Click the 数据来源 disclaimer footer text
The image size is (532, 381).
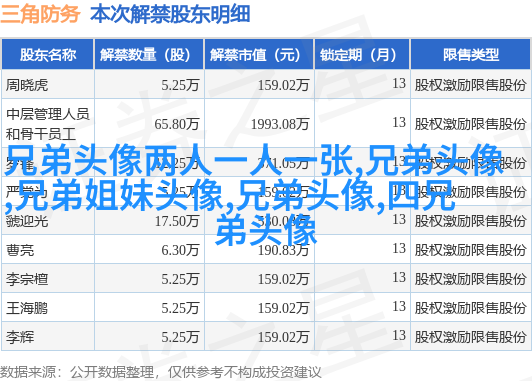click(x=160, y=373)
